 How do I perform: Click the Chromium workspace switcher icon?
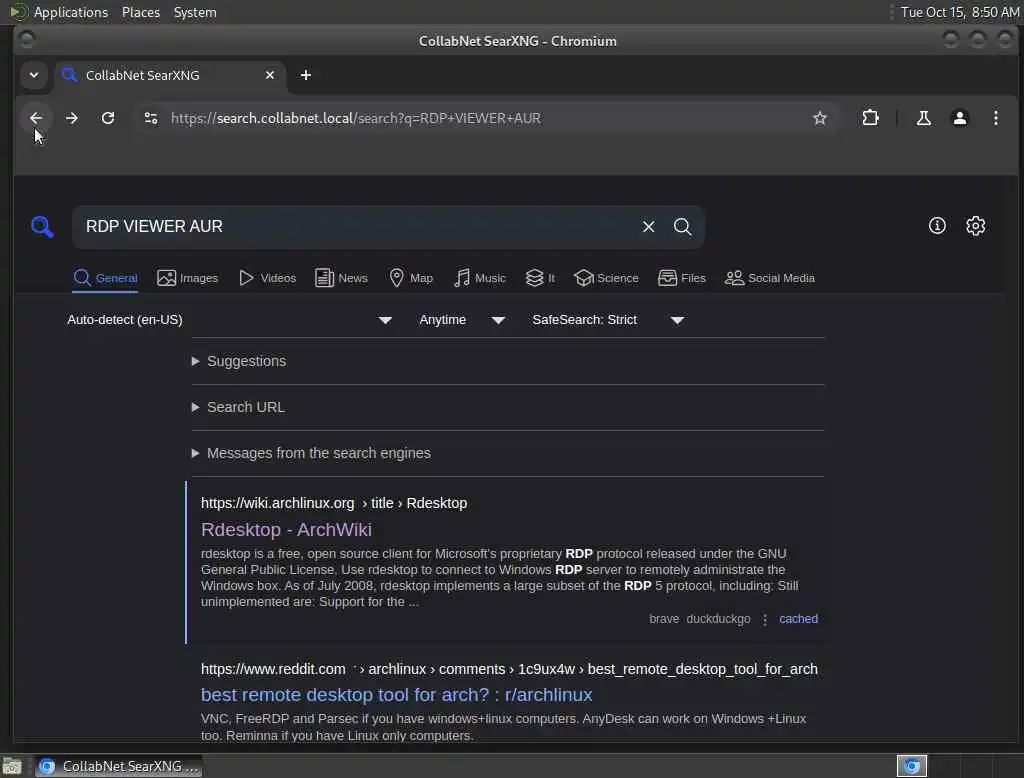tap(912, 766)
